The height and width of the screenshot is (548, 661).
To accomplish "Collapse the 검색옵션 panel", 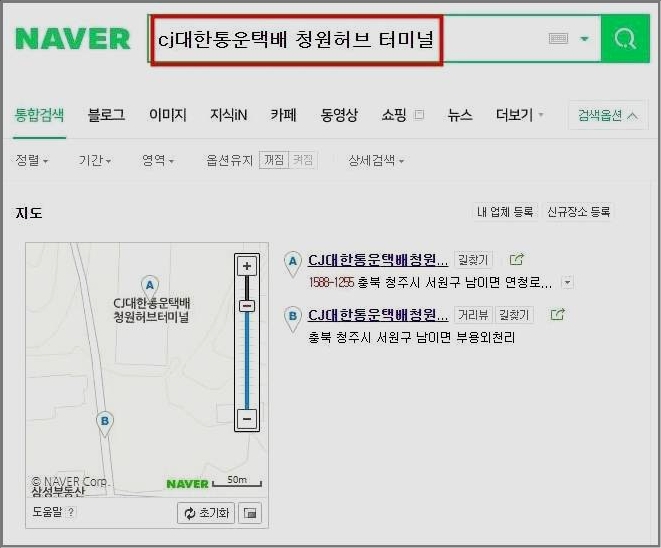I will 607,115.
